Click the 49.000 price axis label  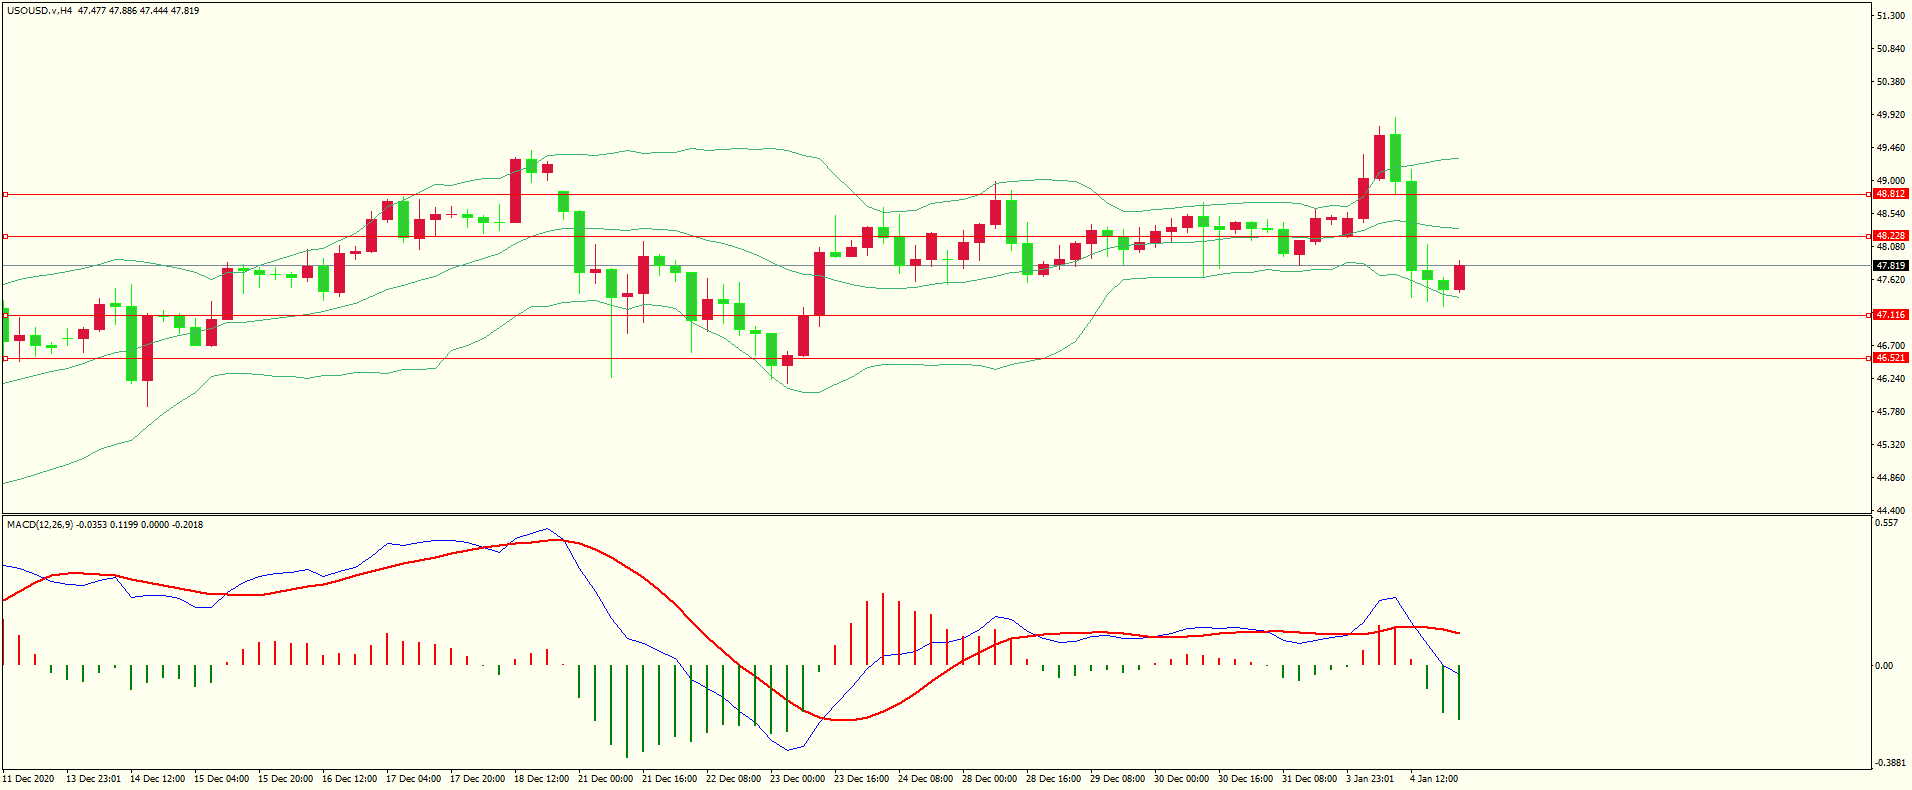point(1890,181)
